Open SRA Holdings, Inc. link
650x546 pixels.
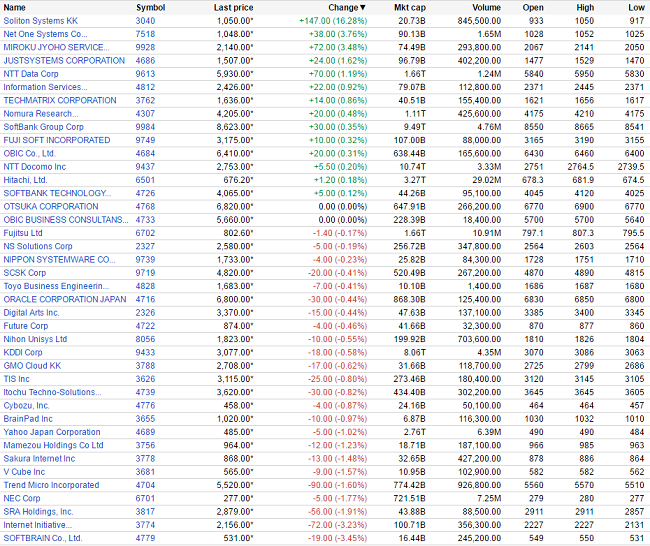tap(38, 512)
